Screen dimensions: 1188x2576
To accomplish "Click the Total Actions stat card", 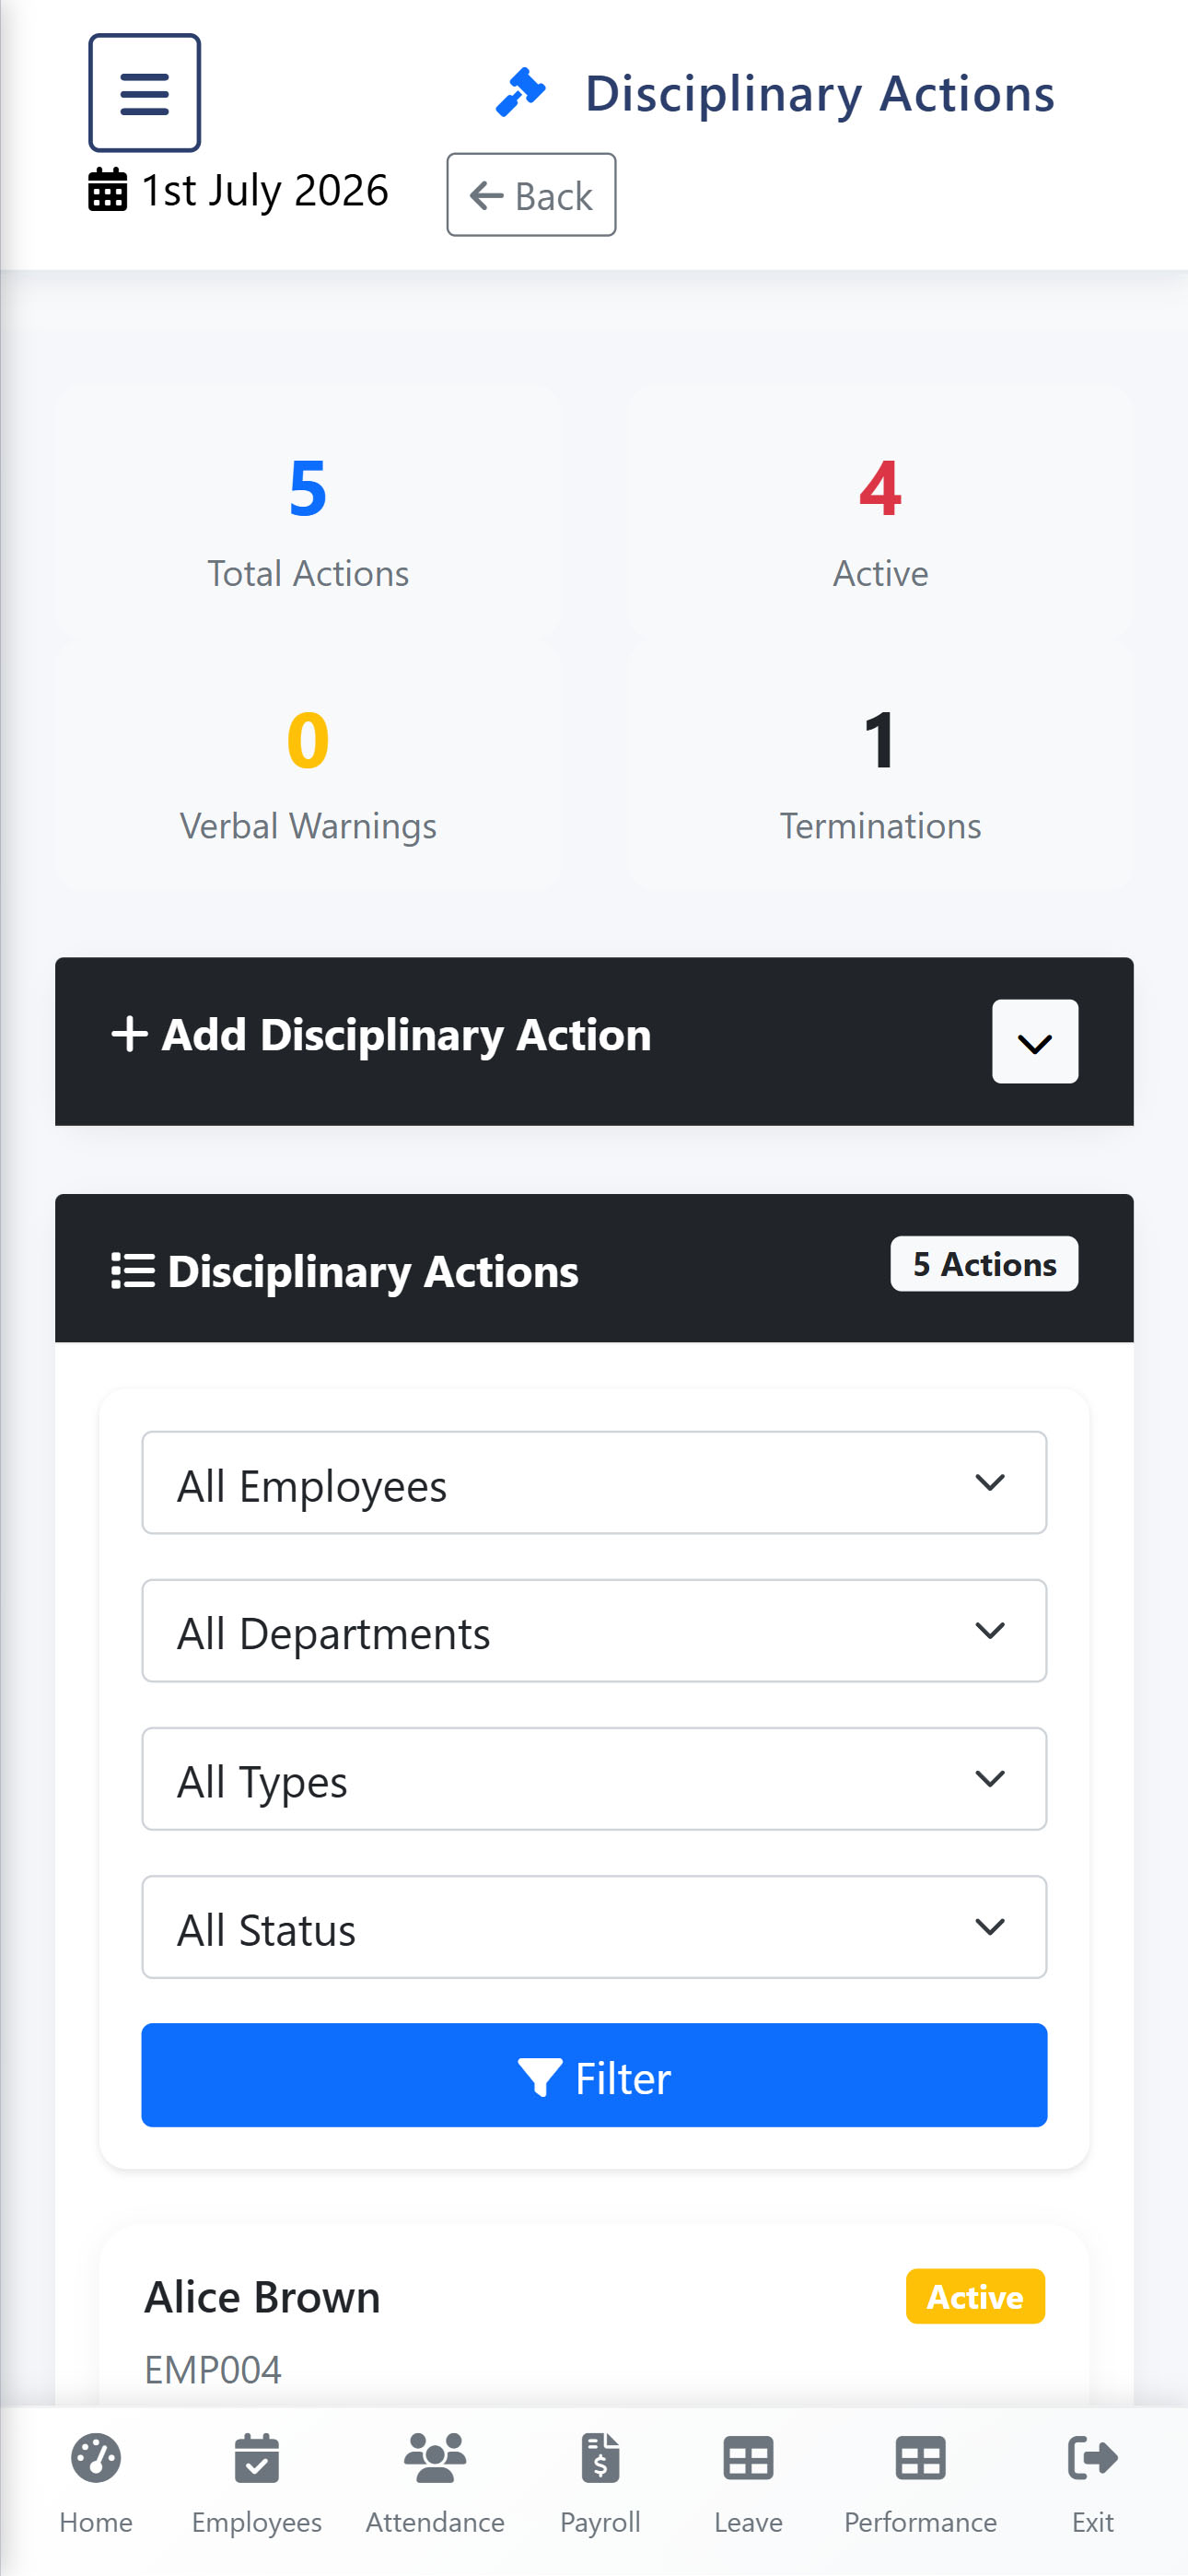I will click(x=308, y=513).
